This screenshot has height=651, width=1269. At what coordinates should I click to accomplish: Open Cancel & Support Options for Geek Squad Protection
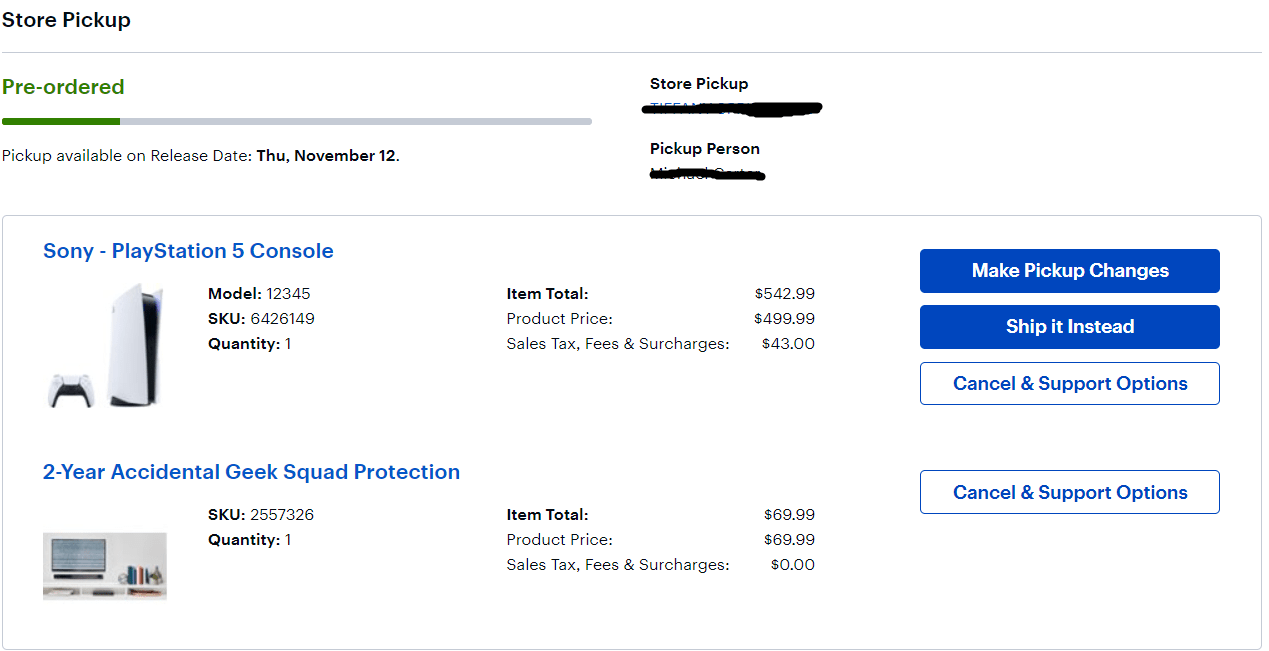1069,493
